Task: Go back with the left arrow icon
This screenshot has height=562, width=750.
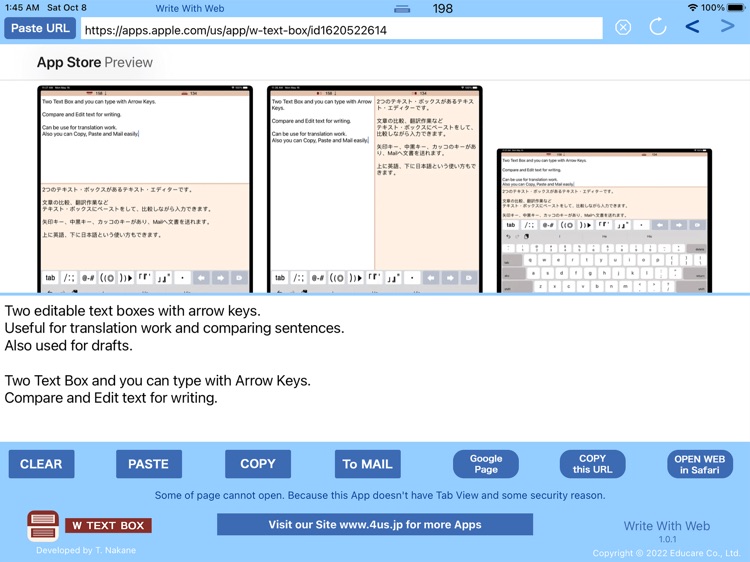Action: click(692, 26)
